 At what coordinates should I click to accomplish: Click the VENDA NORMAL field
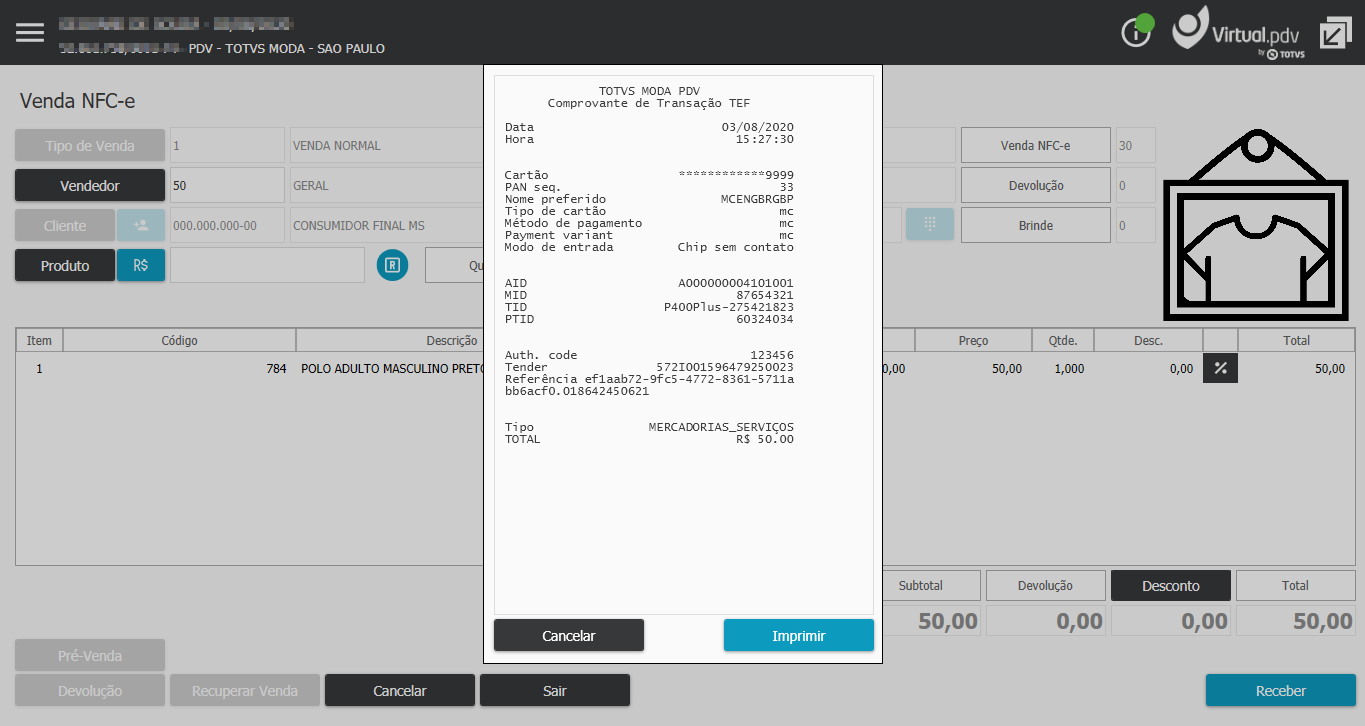(x=386, y=145)
